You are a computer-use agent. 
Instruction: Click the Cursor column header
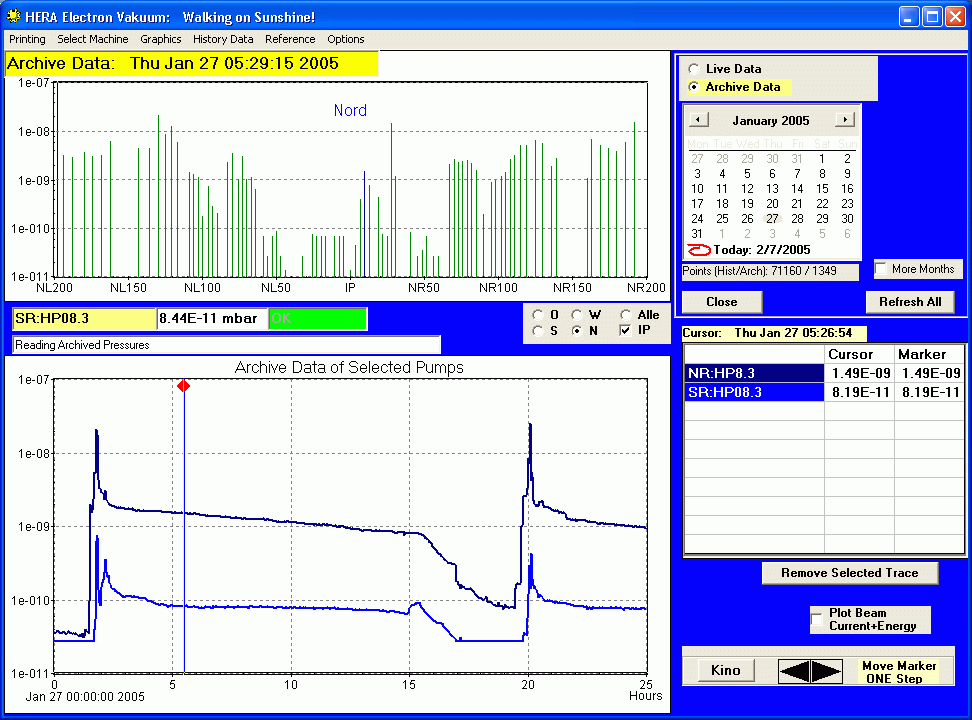coord(859,355)
